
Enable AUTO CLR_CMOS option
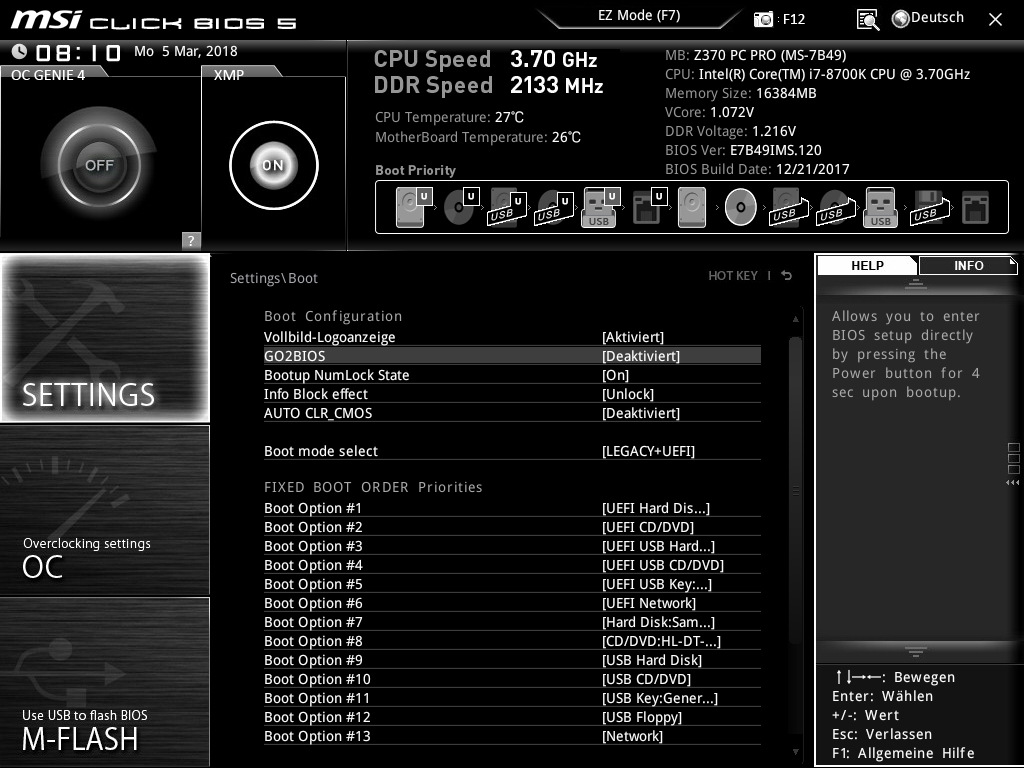512,413
